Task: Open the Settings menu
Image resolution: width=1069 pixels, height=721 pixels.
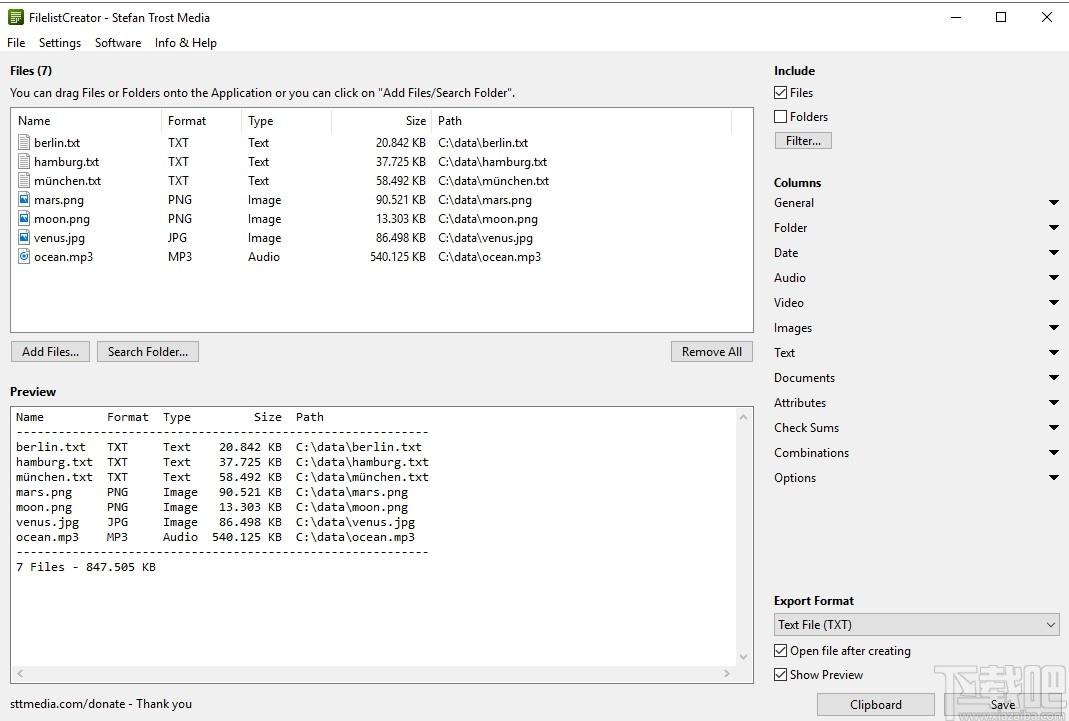Action: coord(60,43)
